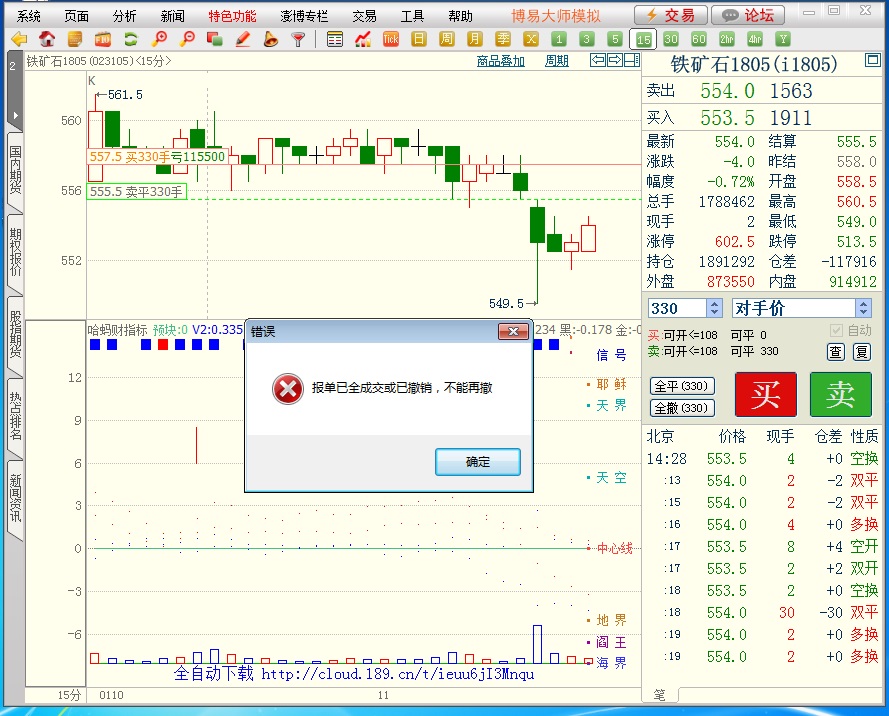Select the red pencil drawing tool
Screen dimensions: 889x716
coord(242,39)
